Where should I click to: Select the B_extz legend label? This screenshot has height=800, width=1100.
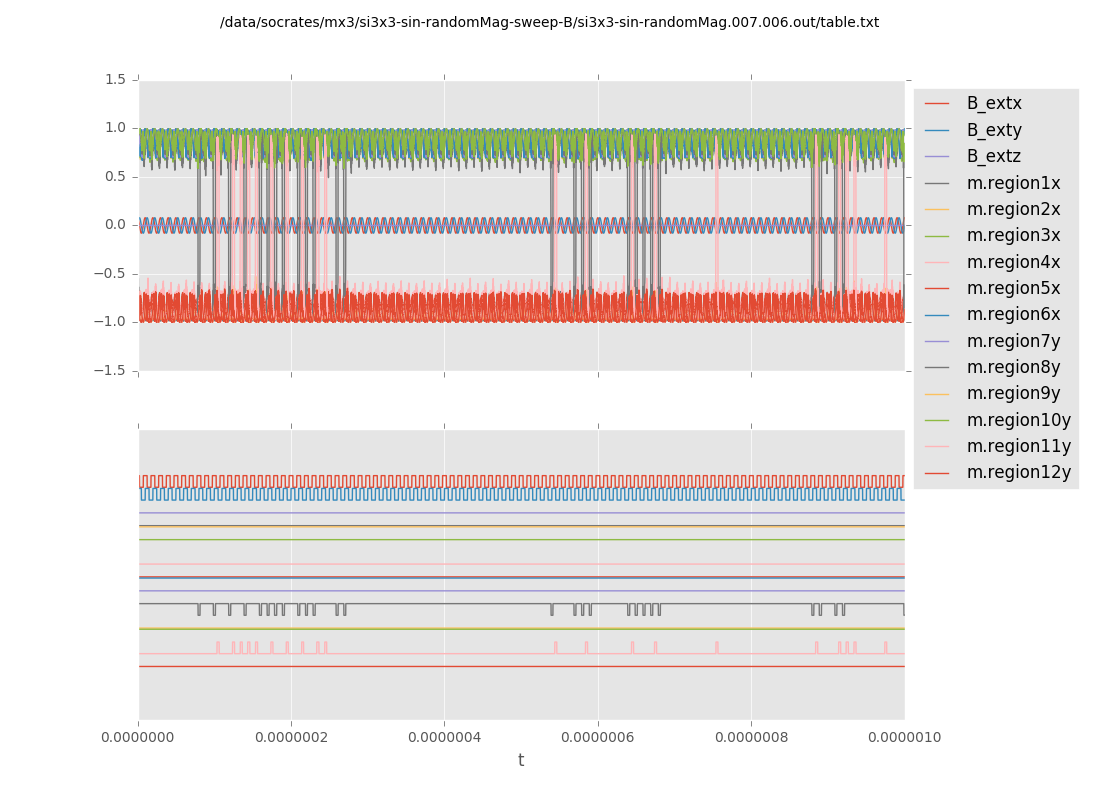point(993,156)
